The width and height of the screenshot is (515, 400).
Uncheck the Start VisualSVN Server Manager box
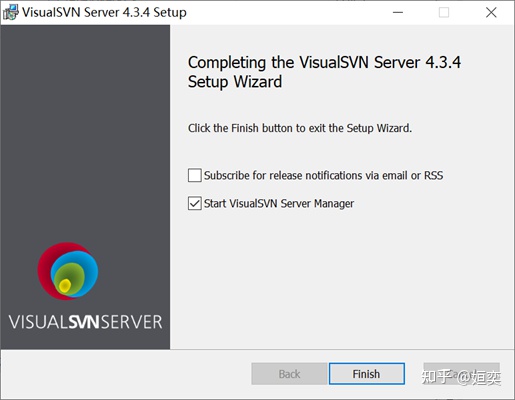tap(195, 203)
